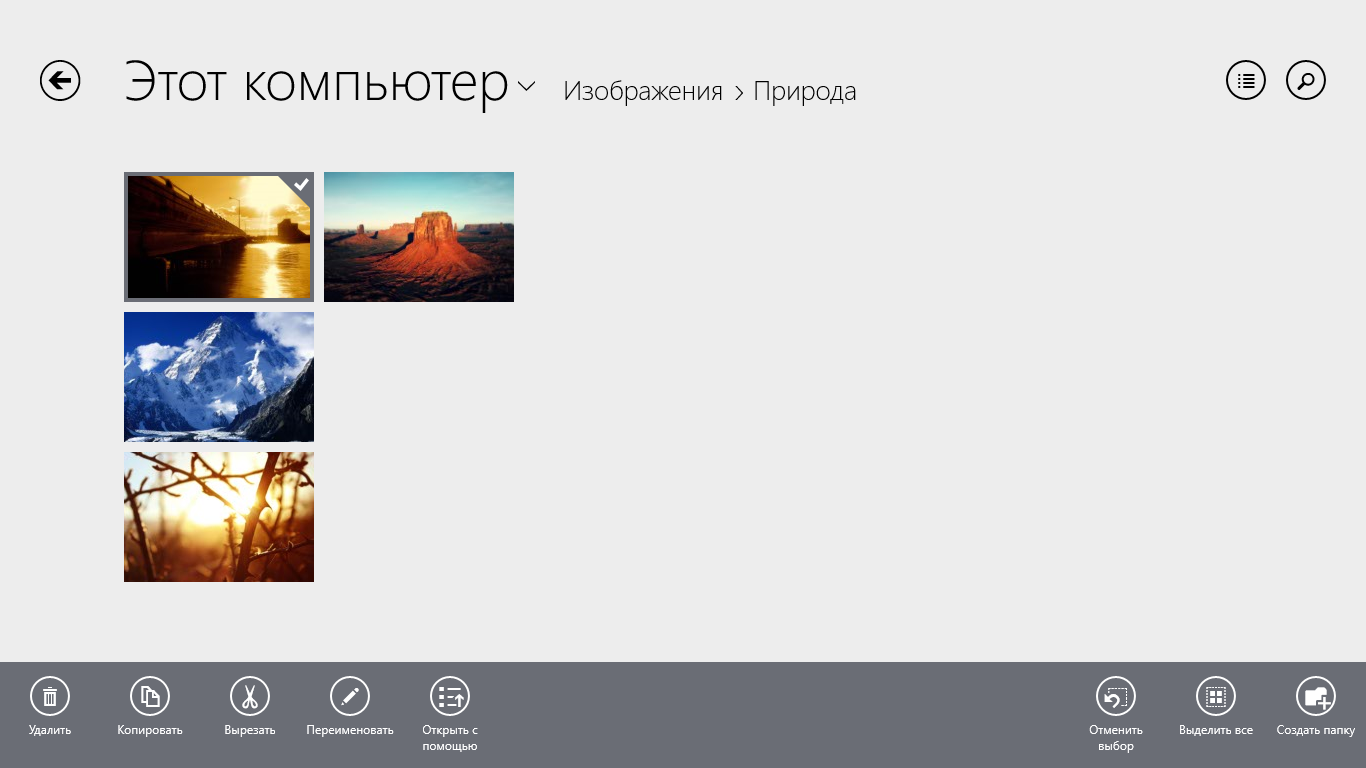Viewport: 1366px width, 768px height.
Task: Click the Отменить выбор icon
Action: coord(1116,696)
